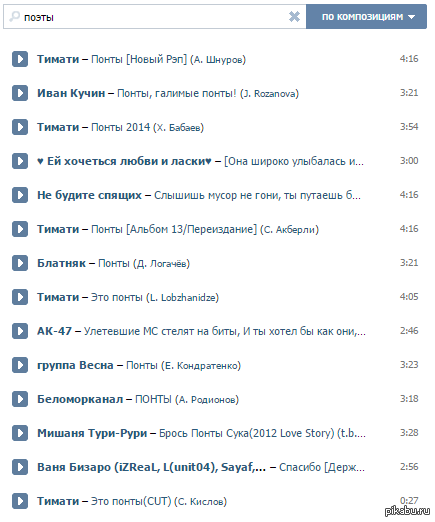Screen dimensions: 435x522
Task: Play Тимати – Понты [Новый Рэп] track
Action: coord(20,59)
